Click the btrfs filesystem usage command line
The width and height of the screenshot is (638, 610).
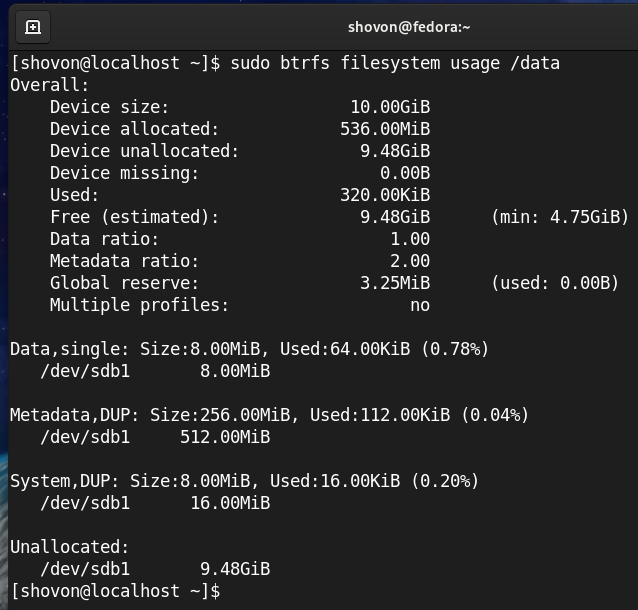[395, 63]
